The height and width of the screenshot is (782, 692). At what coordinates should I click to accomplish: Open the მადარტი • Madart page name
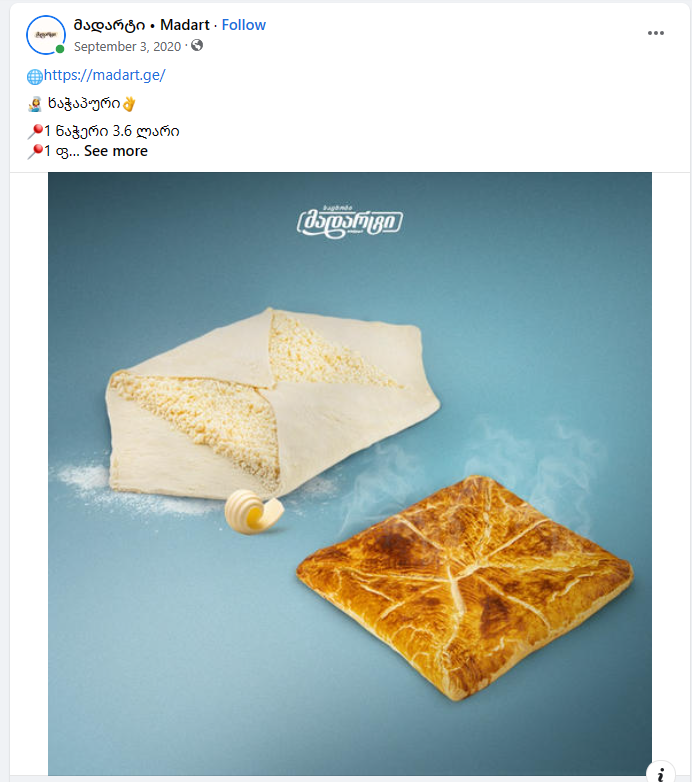(x=142, y=25)
